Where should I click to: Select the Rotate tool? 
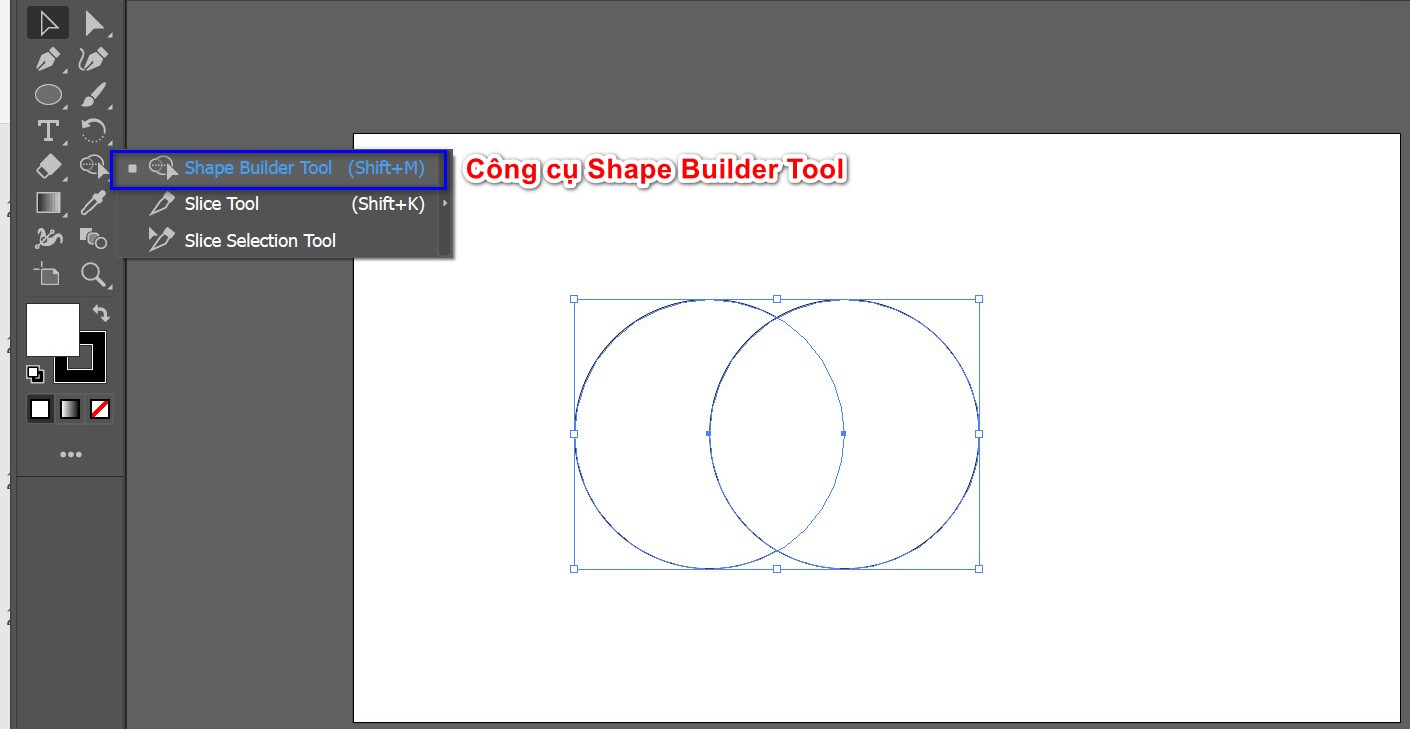coord(95,130)
